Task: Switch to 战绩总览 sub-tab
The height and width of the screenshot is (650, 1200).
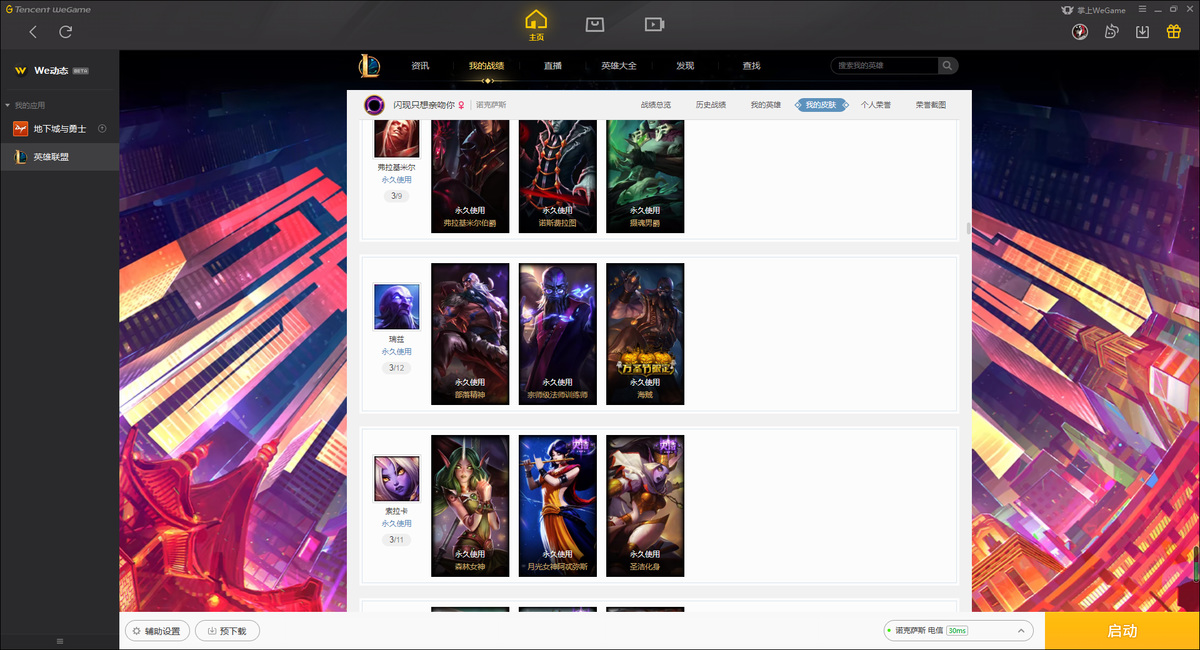Action: 656,104
